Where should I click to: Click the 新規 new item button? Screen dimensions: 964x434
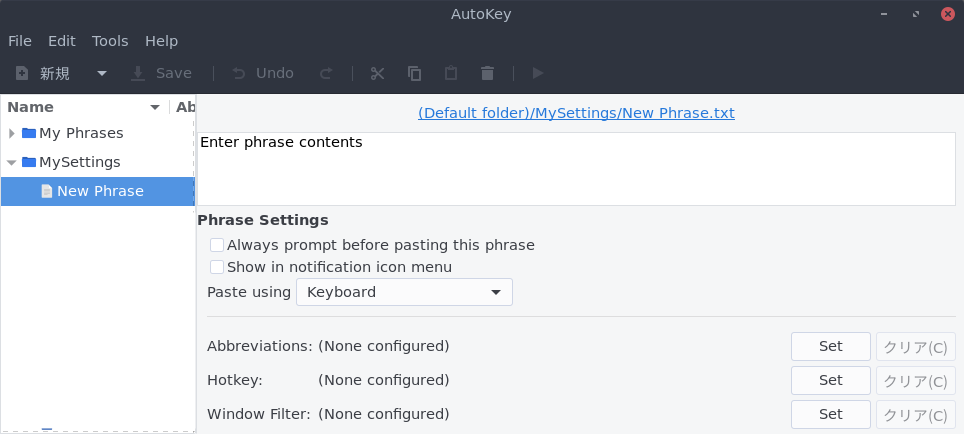[x=43, y=74]
